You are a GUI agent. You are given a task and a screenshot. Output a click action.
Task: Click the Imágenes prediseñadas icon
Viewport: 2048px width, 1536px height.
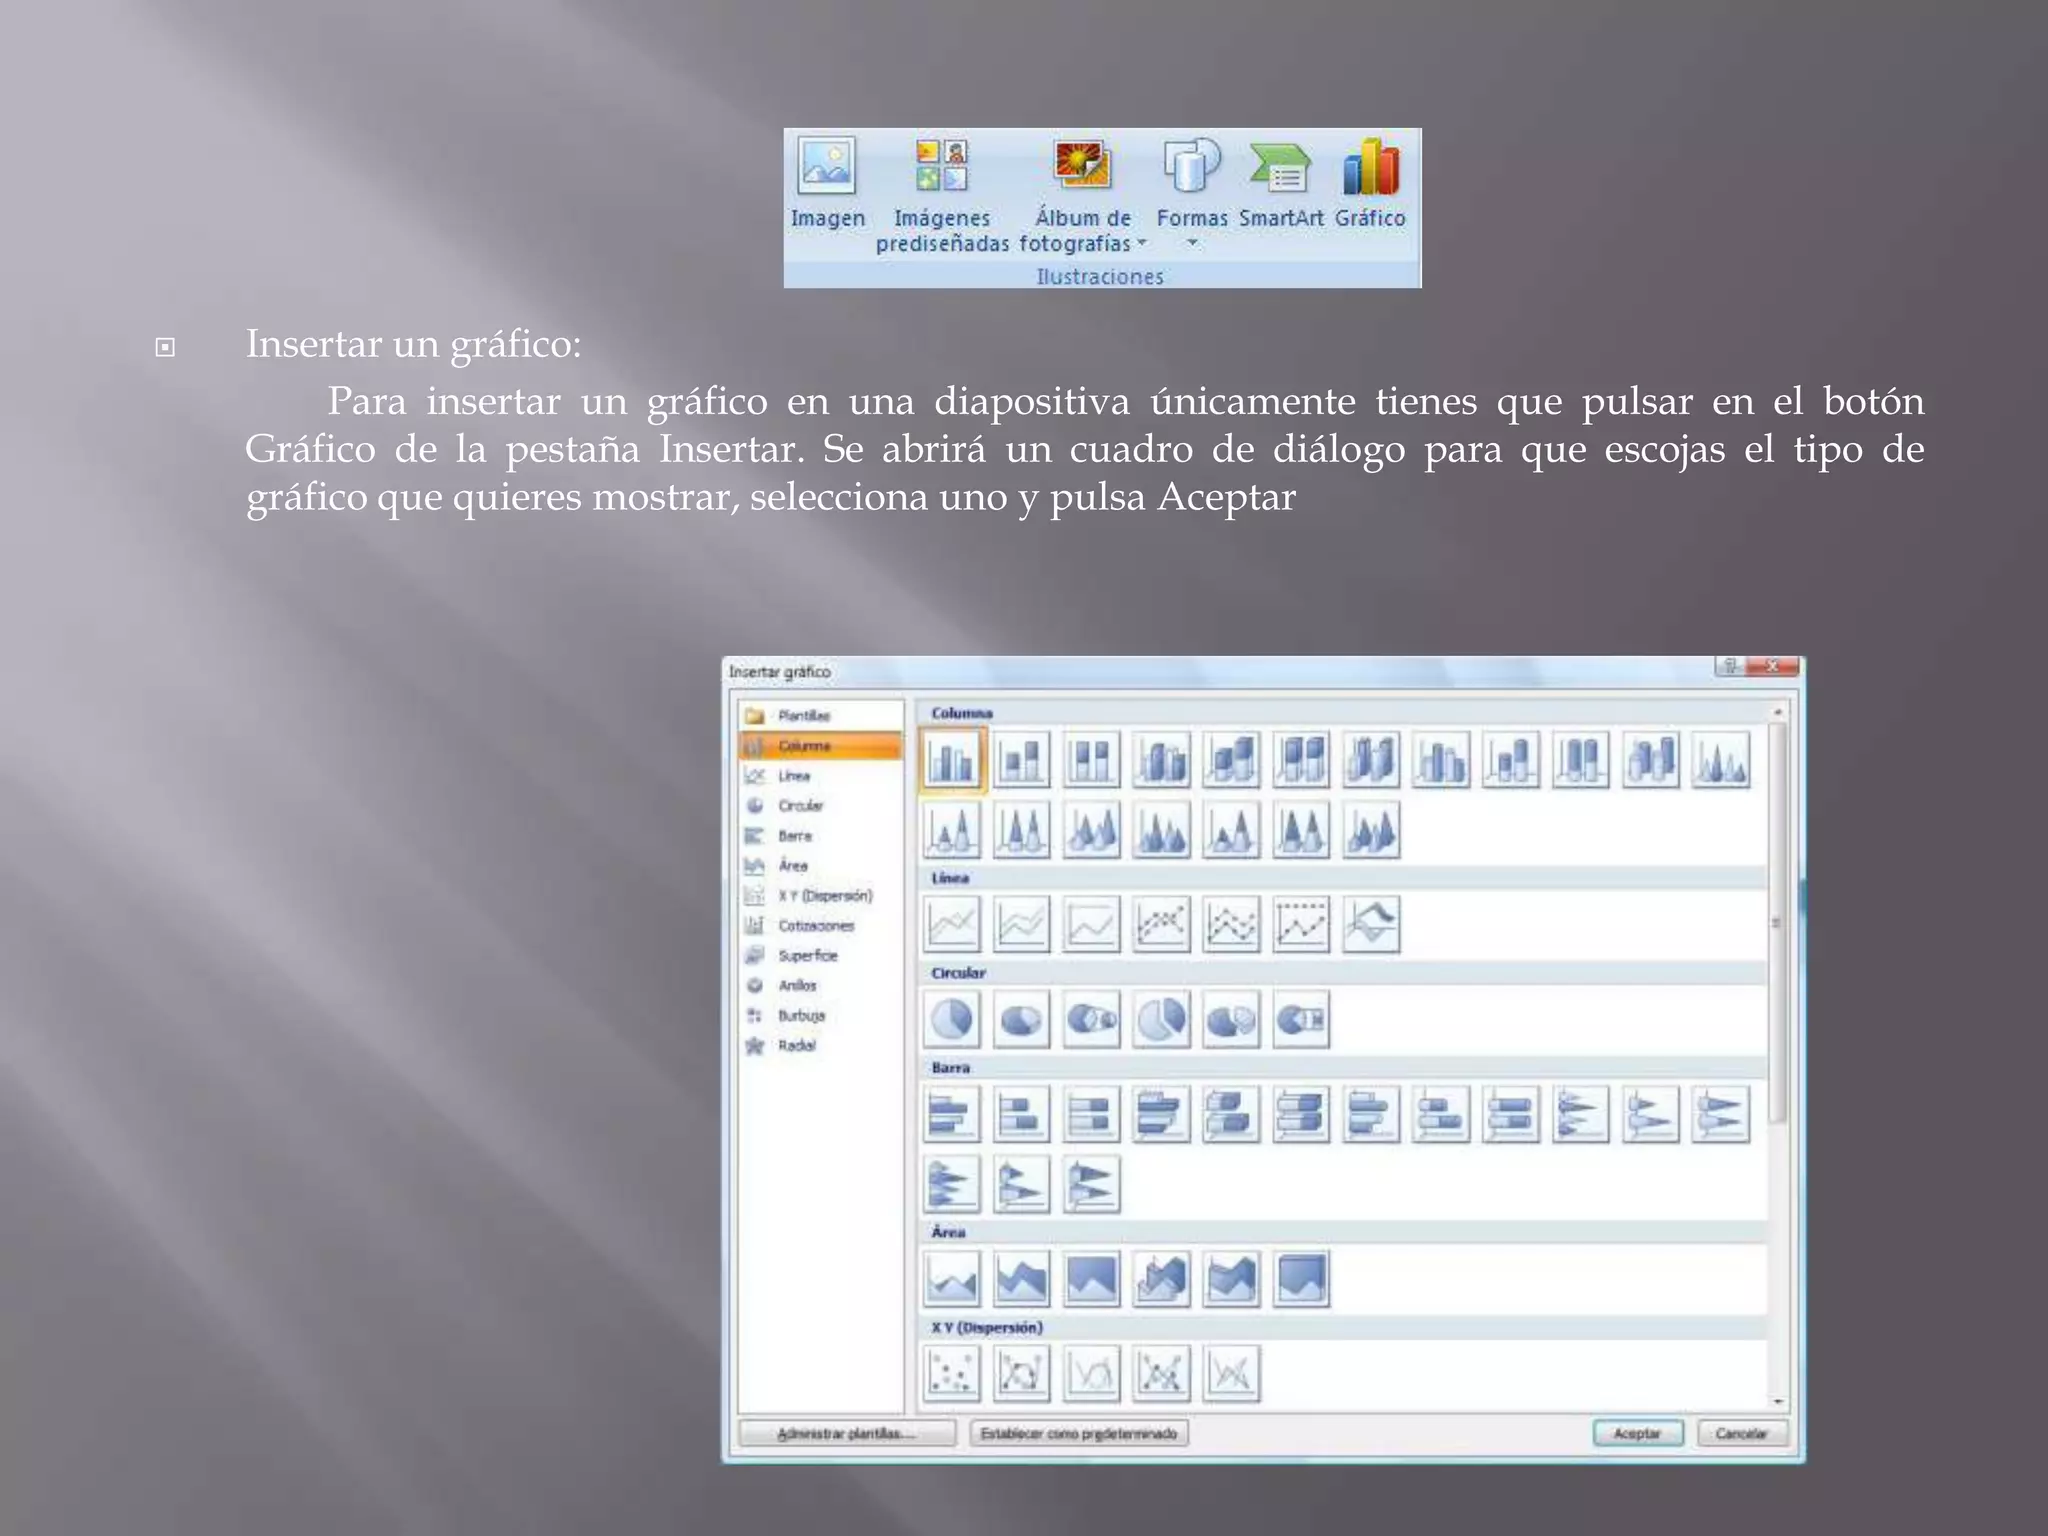(x=942, y=167)
